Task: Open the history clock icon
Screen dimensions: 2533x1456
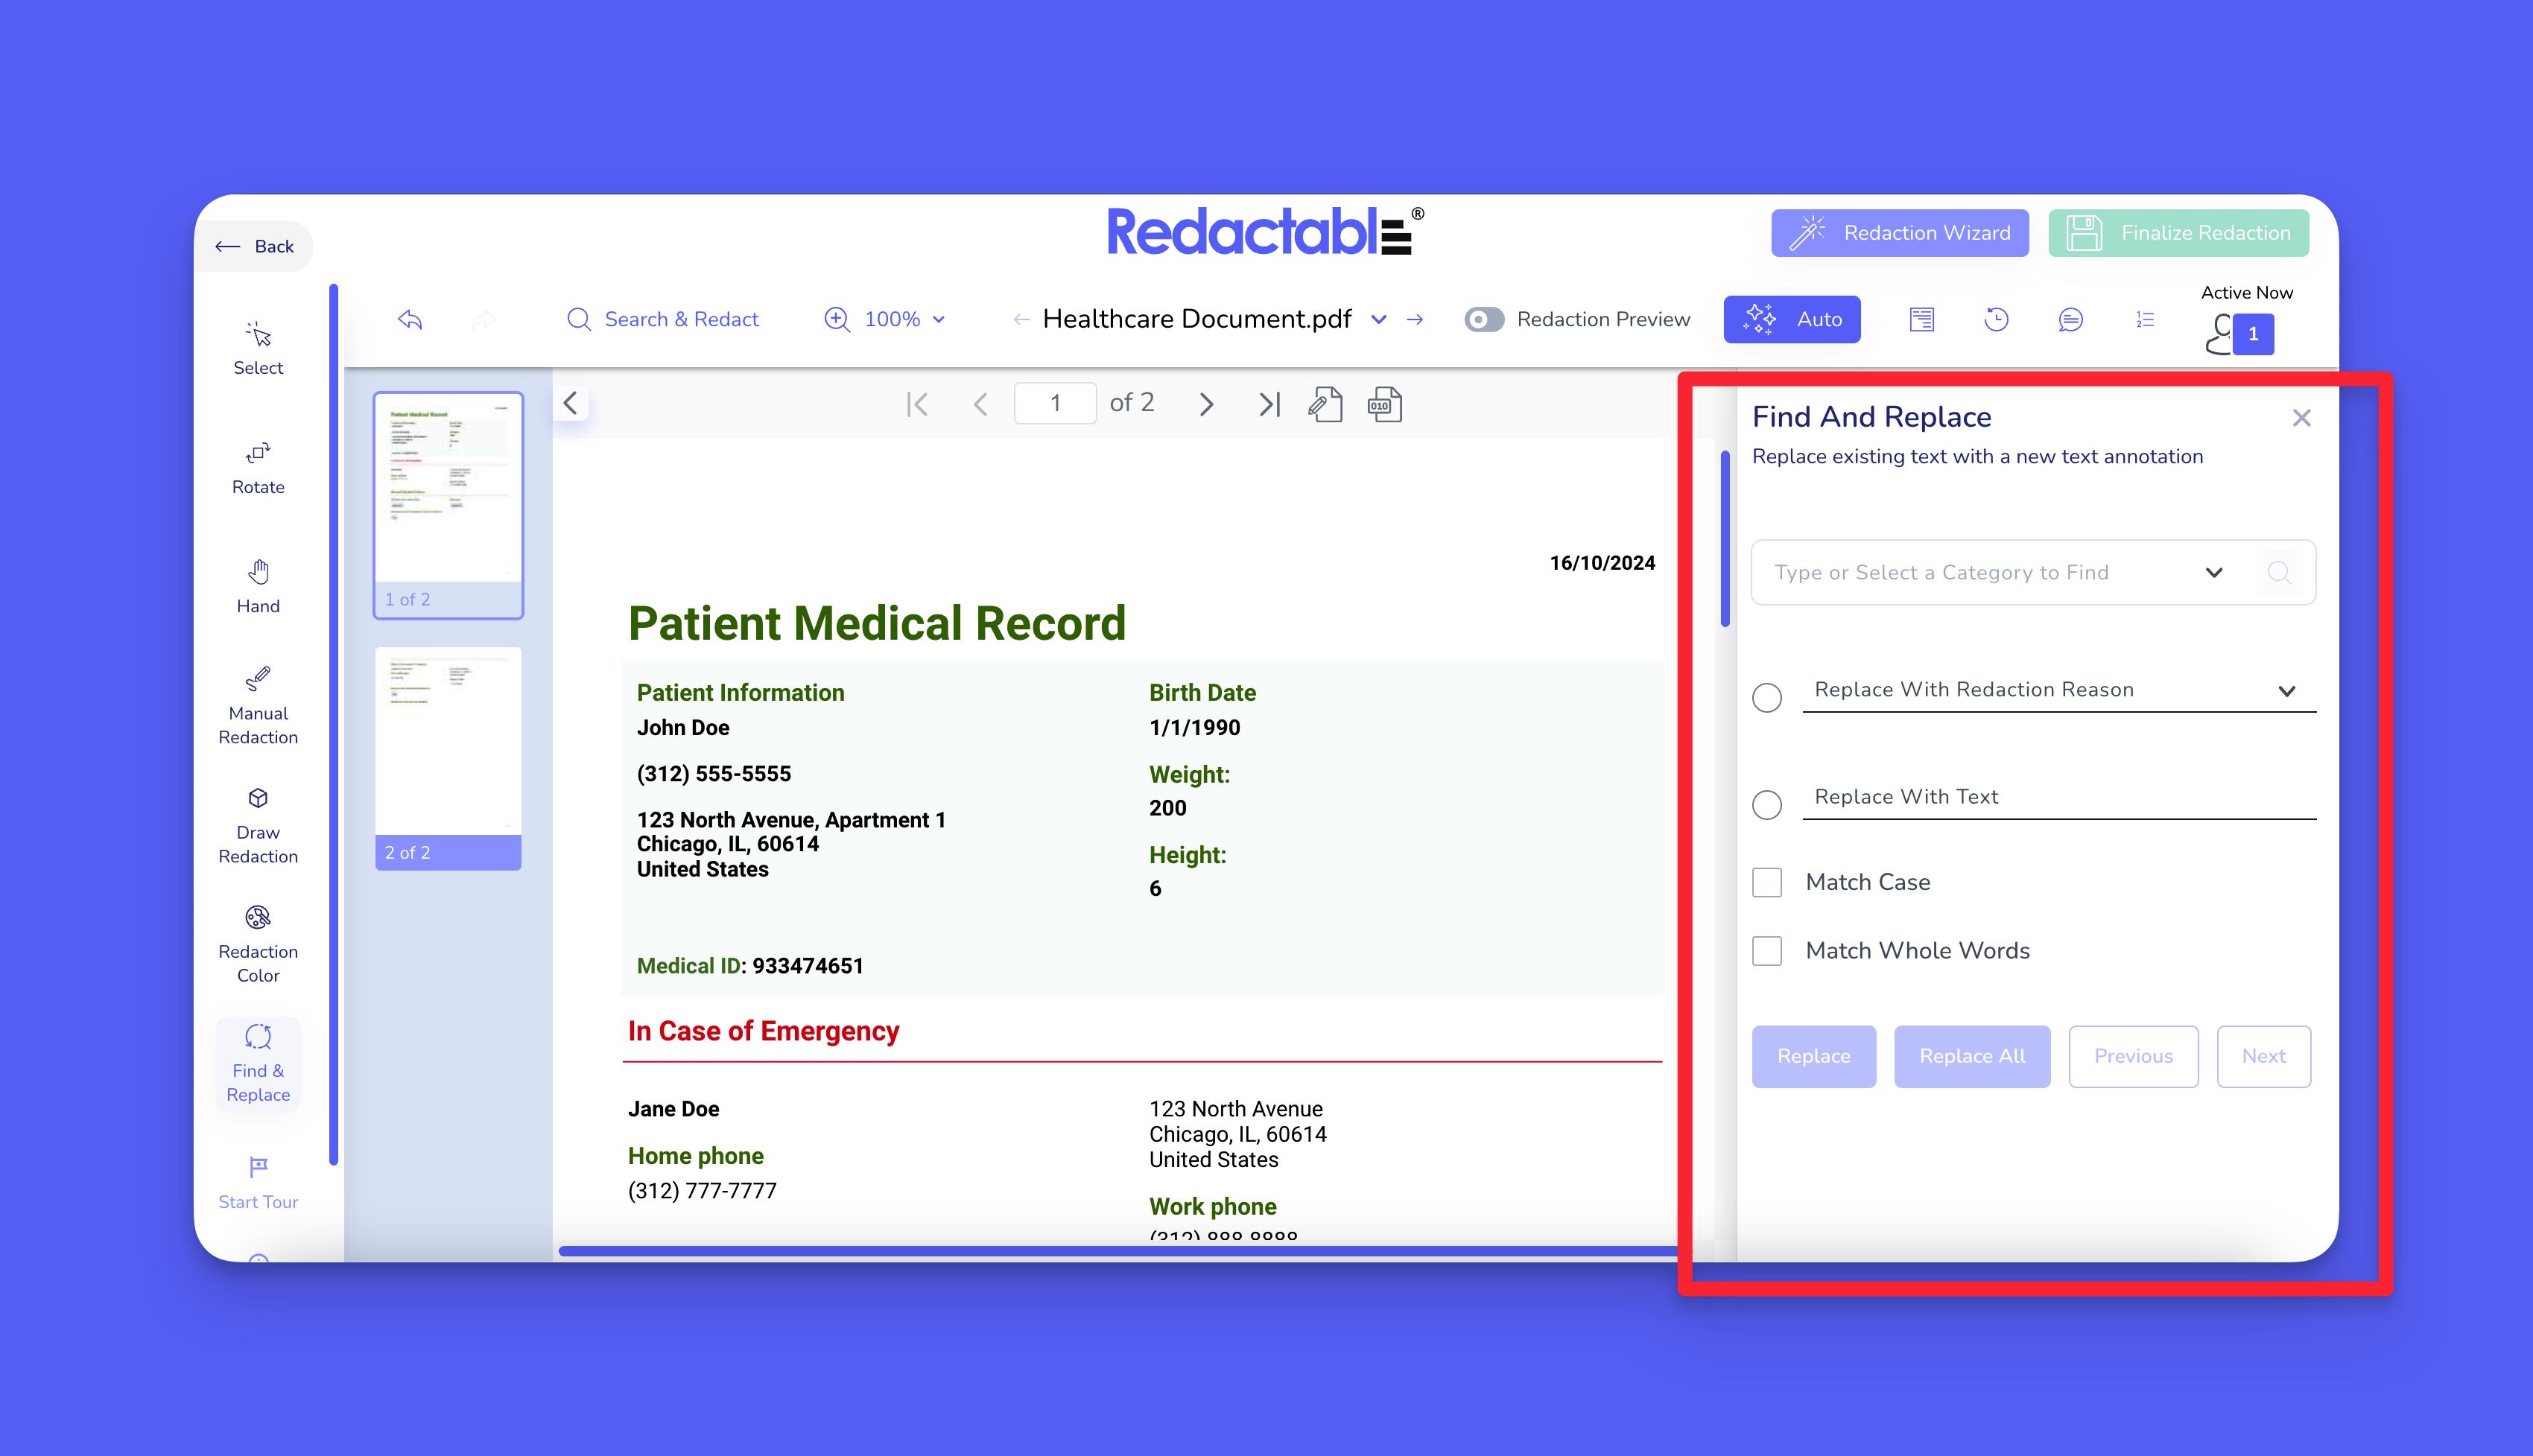Action: pos(1996,319)
